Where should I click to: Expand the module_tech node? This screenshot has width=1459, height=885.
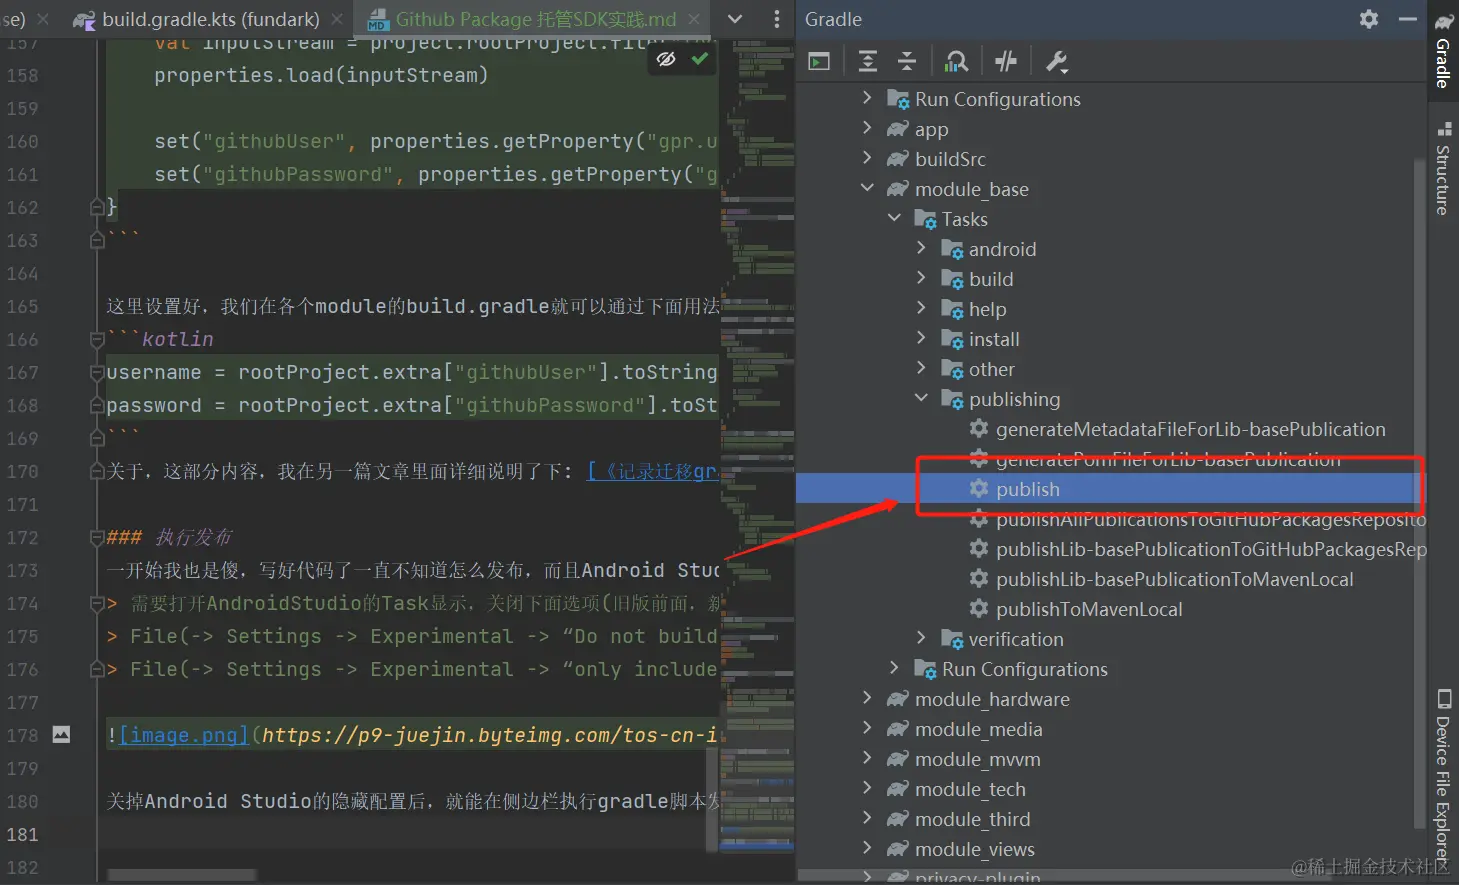pyautogui.click(x=867, y=788)
